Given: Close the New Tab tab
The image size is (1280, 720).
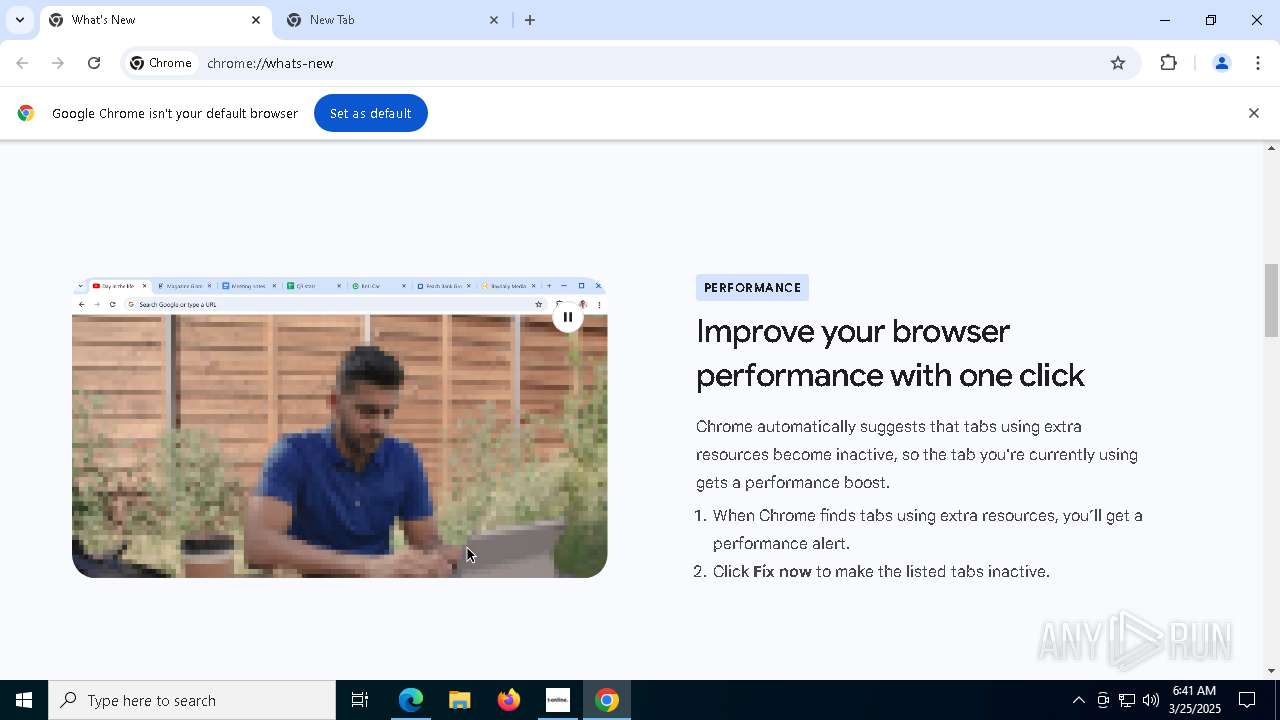Looking at the screenshot, I should pos(493,20).
